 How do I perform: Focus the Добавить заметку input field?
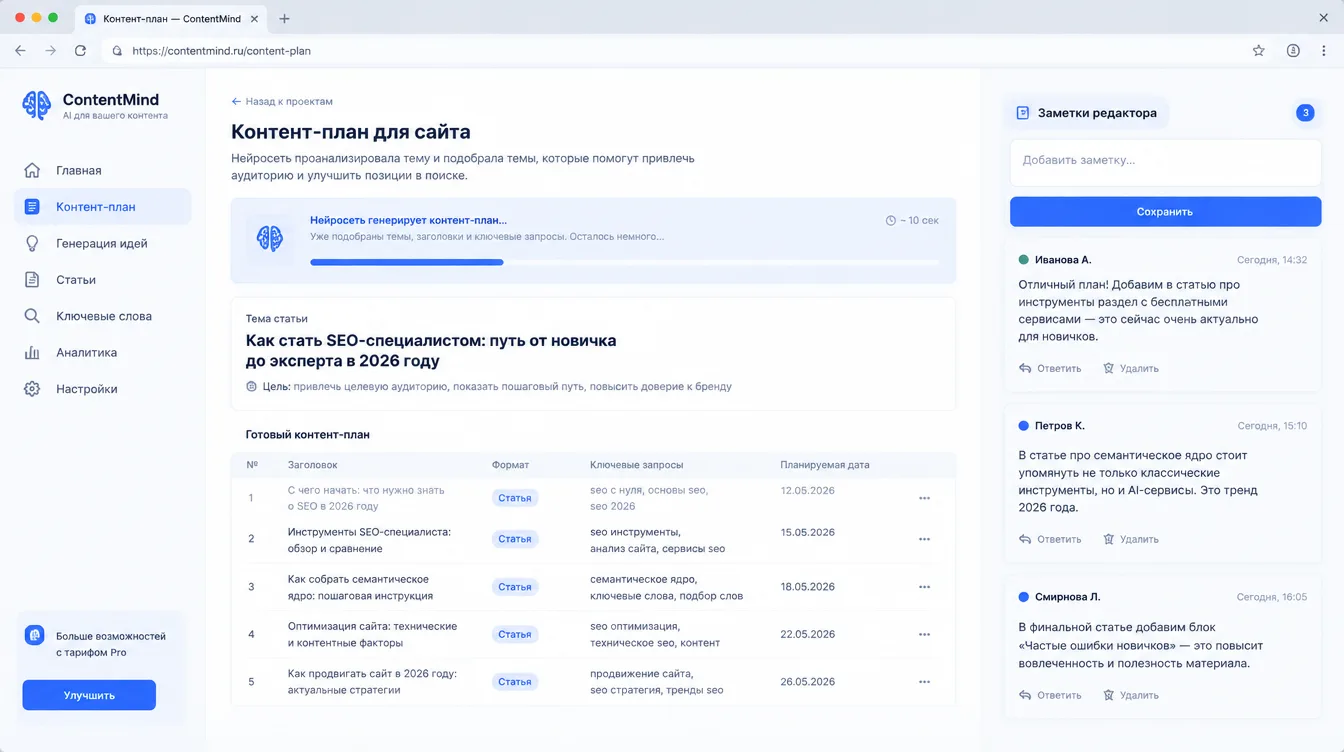click(x=1165, y=162)
